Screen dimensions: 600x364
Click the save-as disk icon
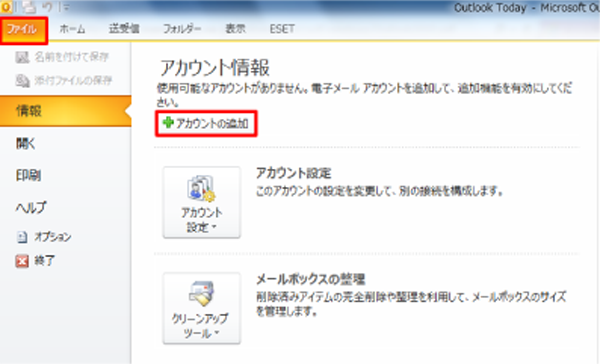click(22, 57)
